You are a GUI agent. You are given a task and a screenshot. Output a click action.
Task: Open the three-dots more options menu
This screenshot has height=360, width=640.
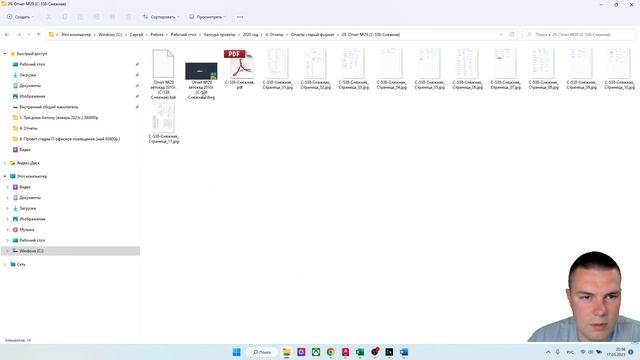click(240, 17)
